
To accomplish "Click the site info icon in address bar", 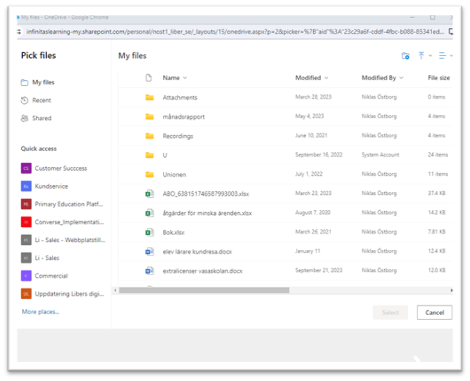I will [x=19, y=32].
